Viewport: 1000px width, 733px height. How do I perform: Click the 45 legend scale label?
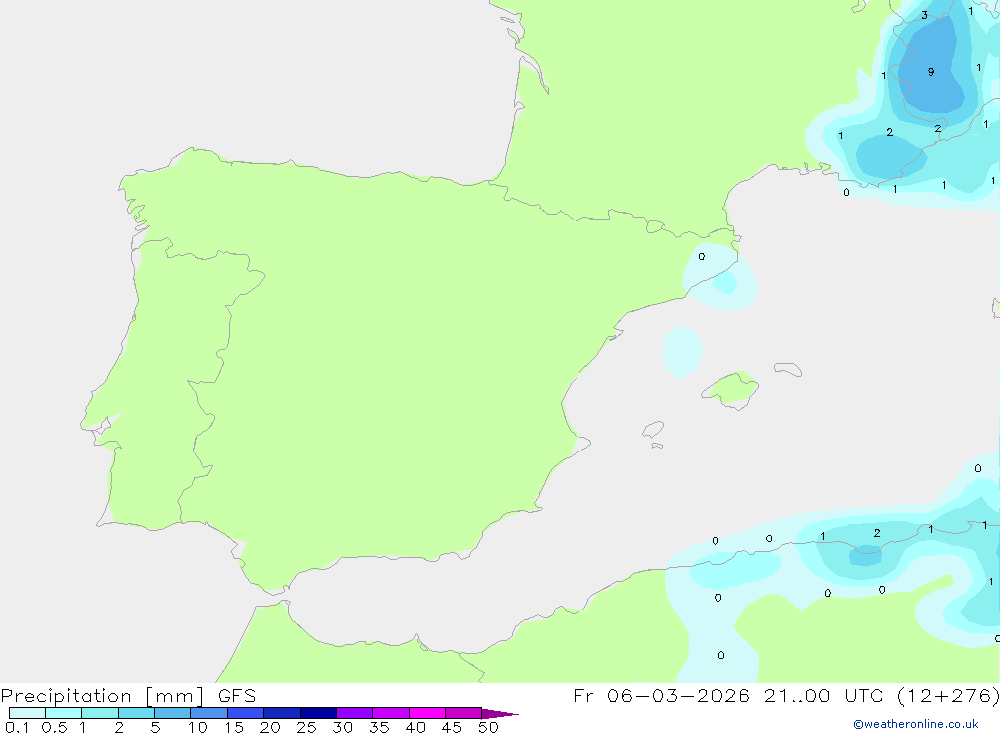pos(452,727)
